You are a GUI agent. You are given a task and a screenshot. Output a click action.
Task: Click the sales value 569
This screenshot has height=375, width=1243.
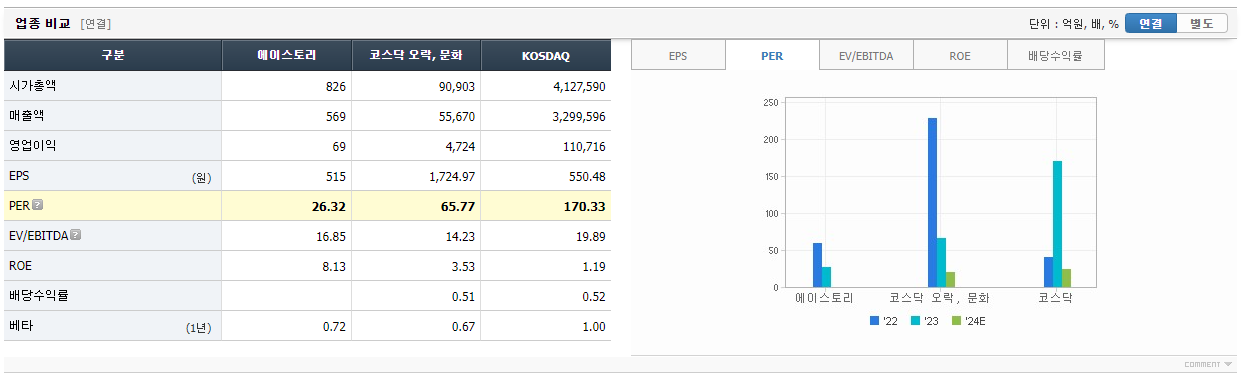(335, 117)
